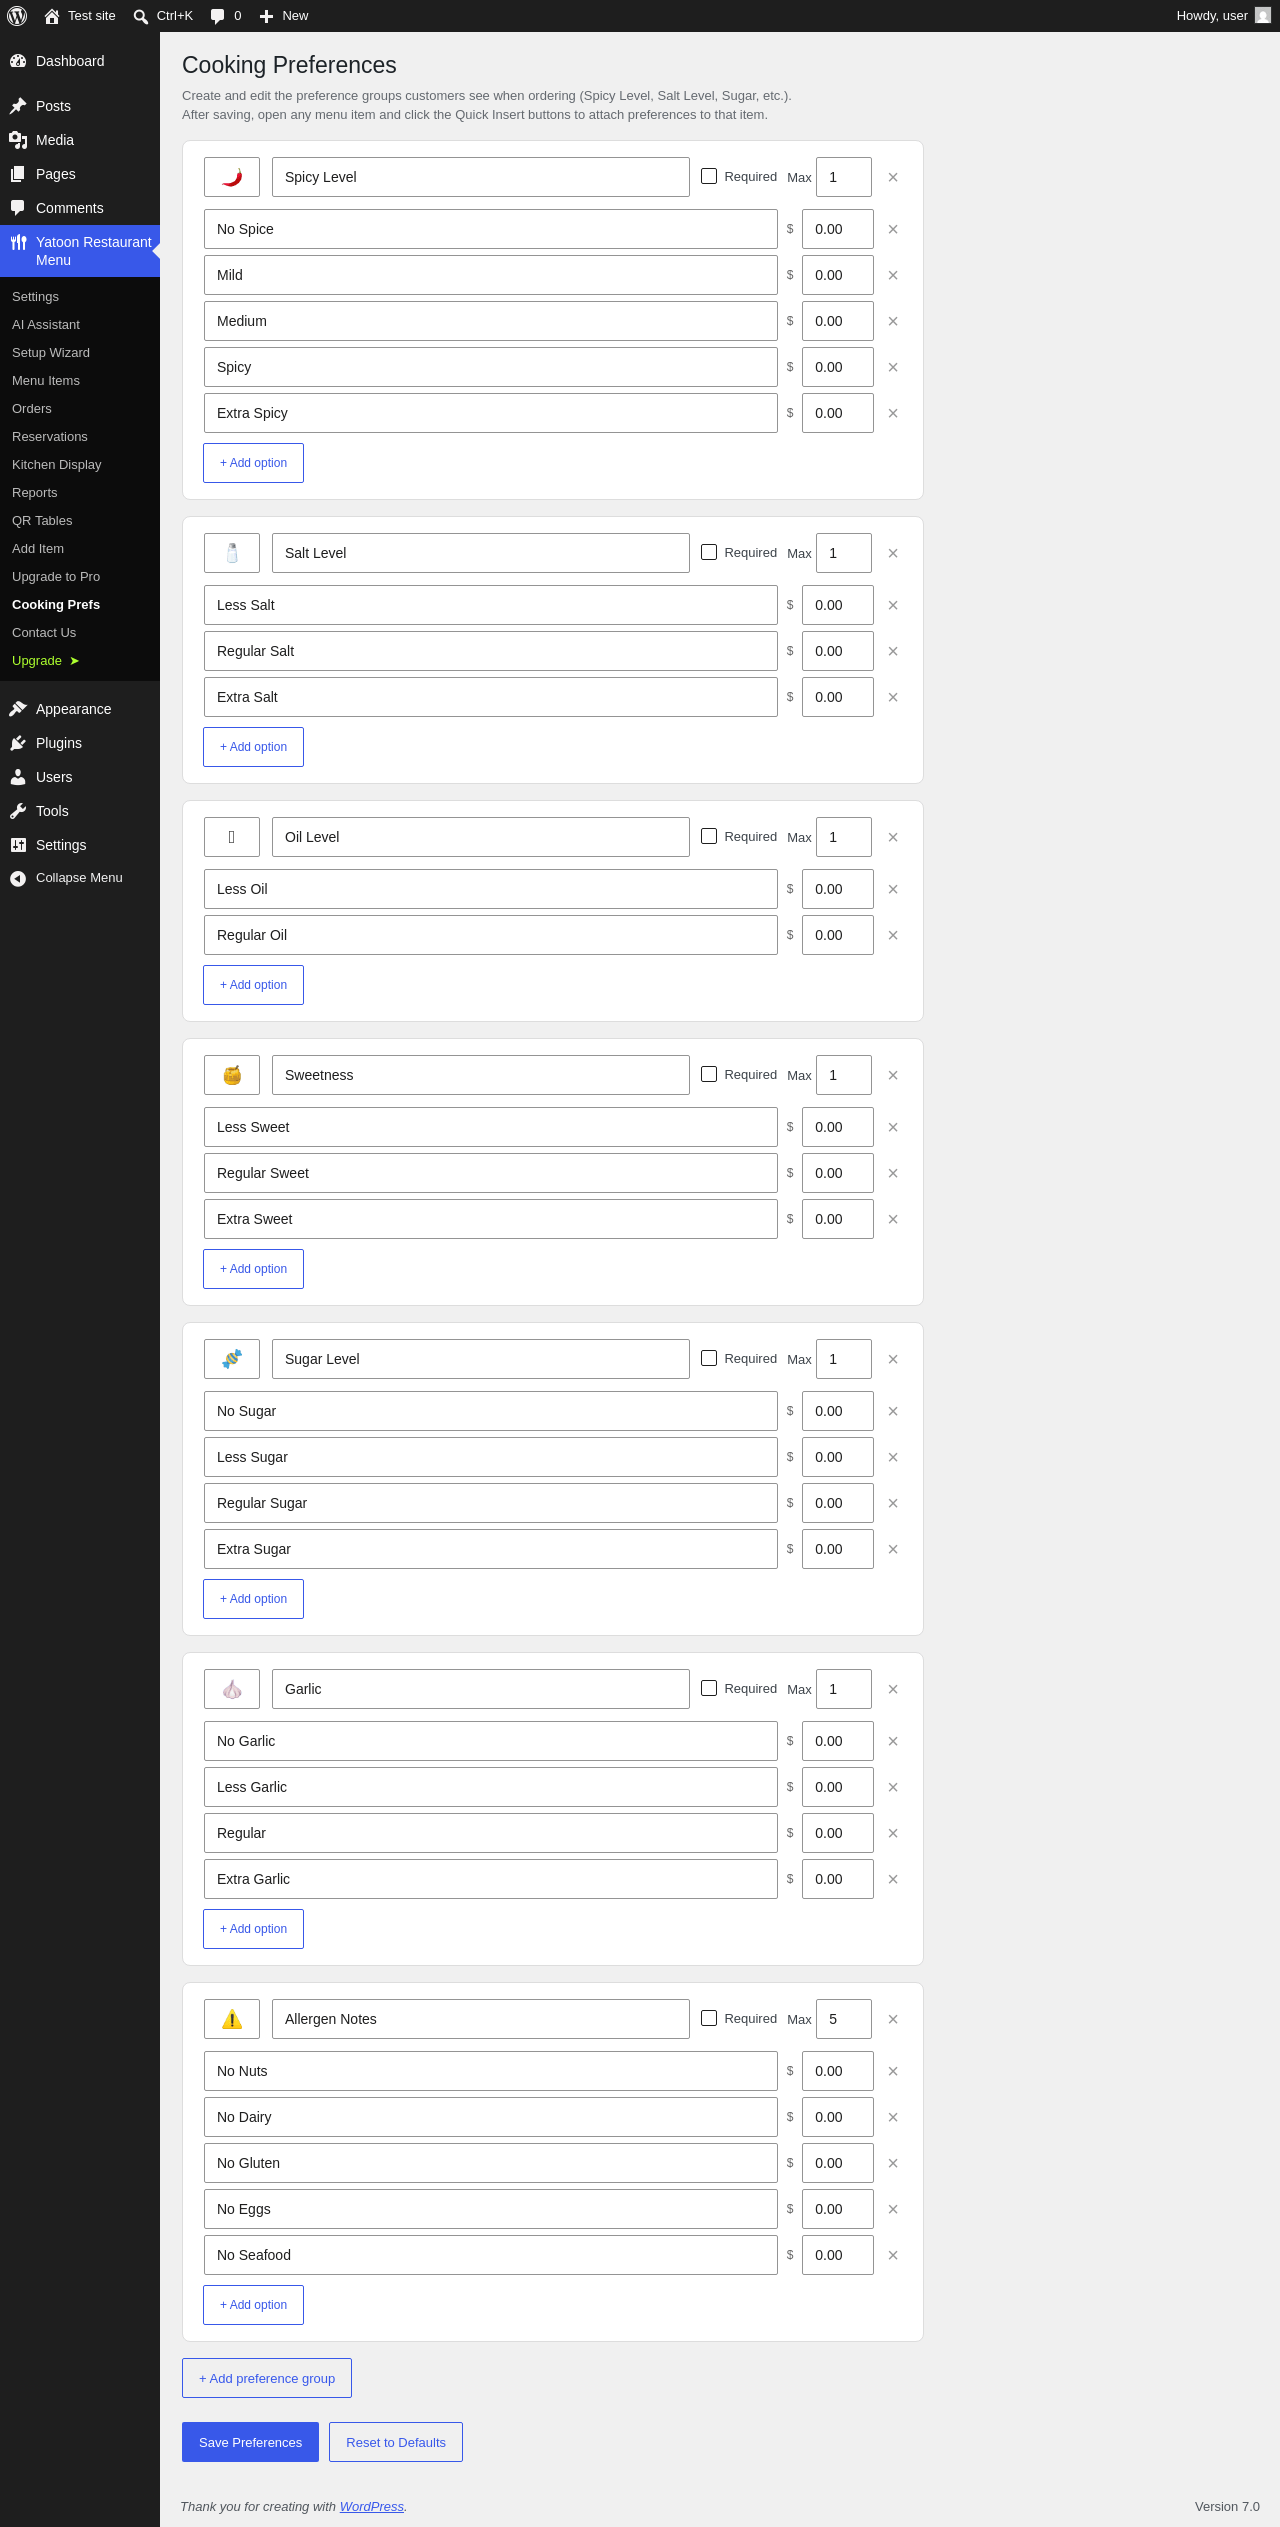Screen dimensions: 1280x2527
Task: Click the chili pepper emoji icon field
Action: click(x=232, y=177)
